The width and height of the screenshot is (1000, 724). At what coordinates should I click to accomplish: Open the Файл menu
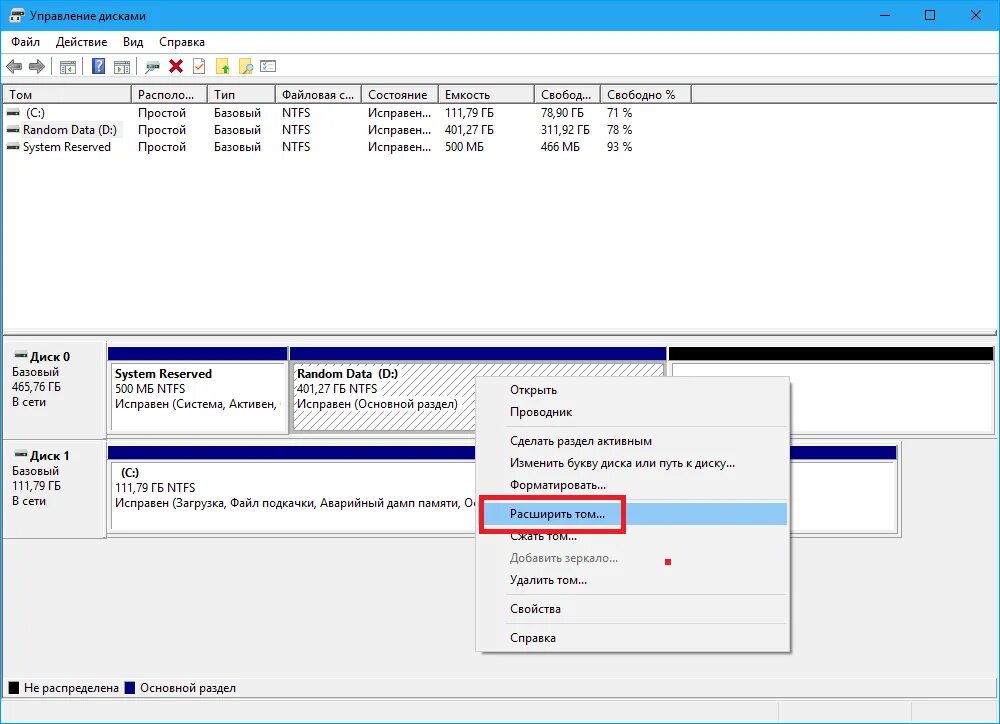click(26, 42)
